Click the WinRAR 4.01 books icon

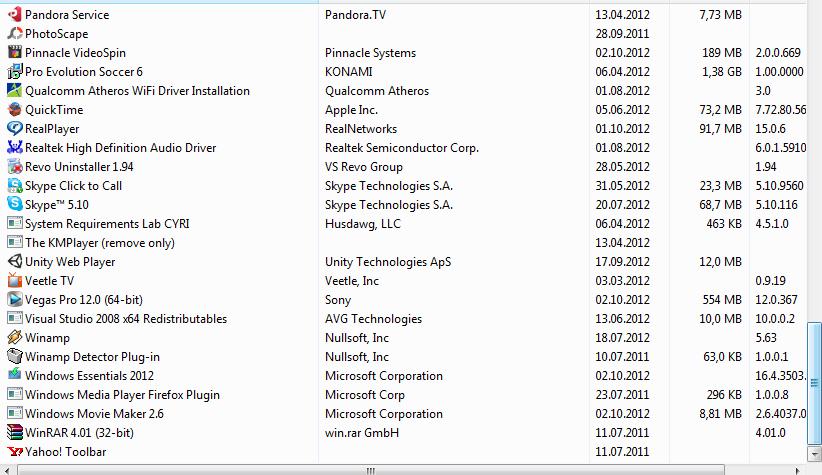(x=14, y=433)
